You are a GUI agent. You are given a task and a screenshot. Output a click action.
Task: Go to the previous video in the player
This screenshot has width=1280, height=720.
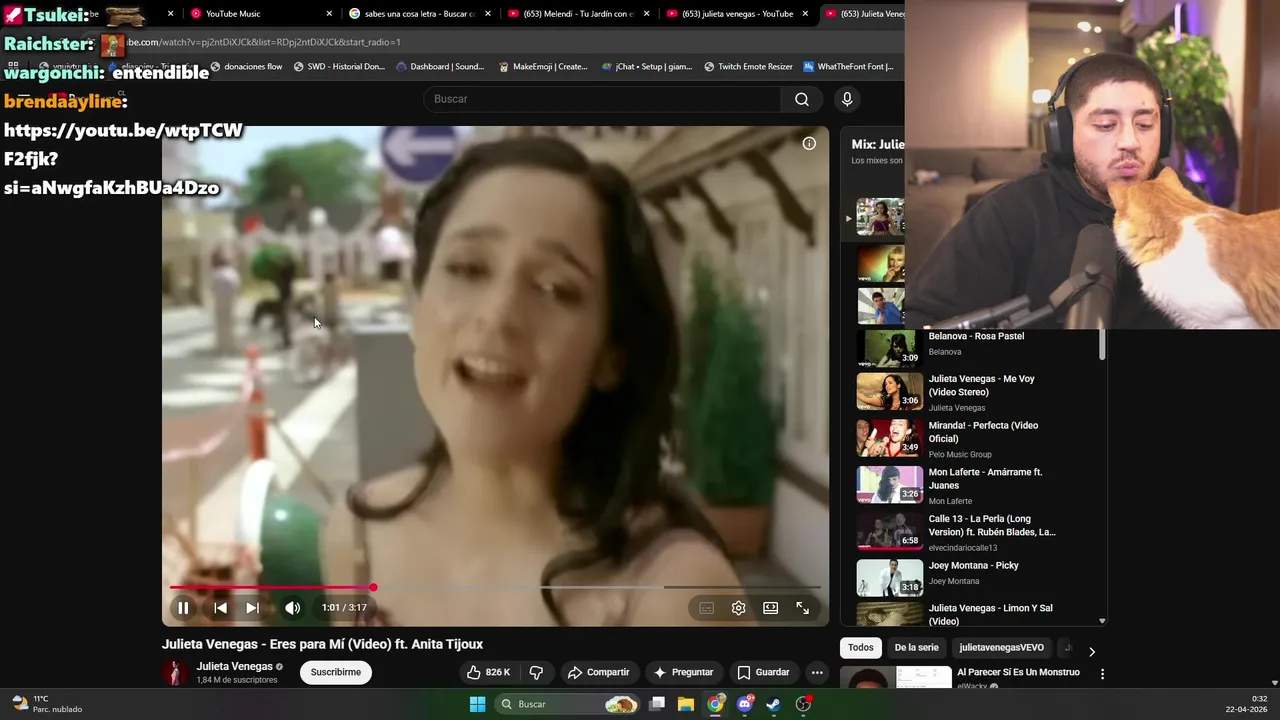[220, 608]
